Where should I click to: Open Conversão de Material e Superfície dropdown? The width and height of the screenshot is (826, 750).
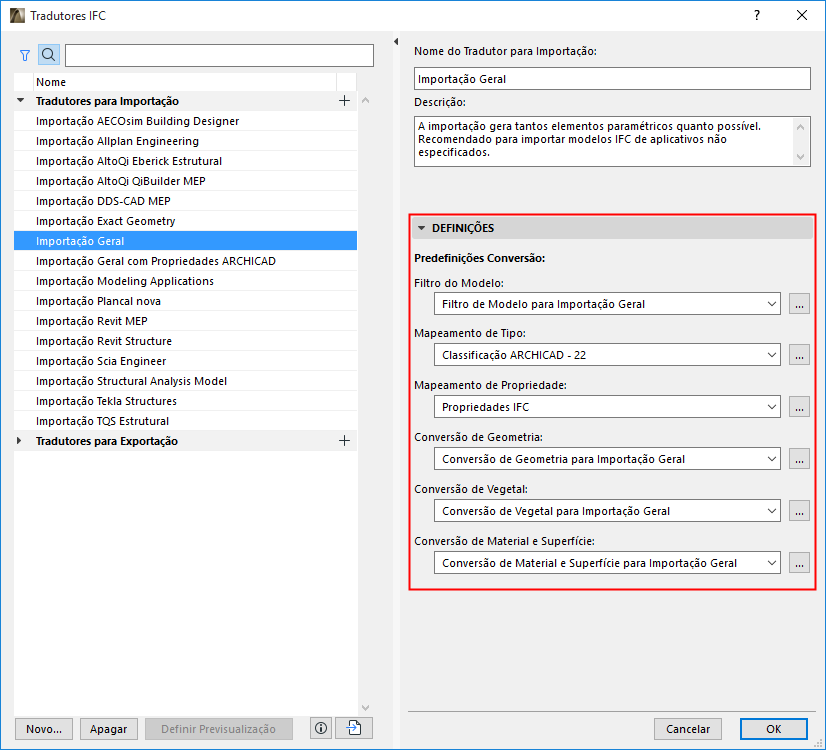click(607, 563)
